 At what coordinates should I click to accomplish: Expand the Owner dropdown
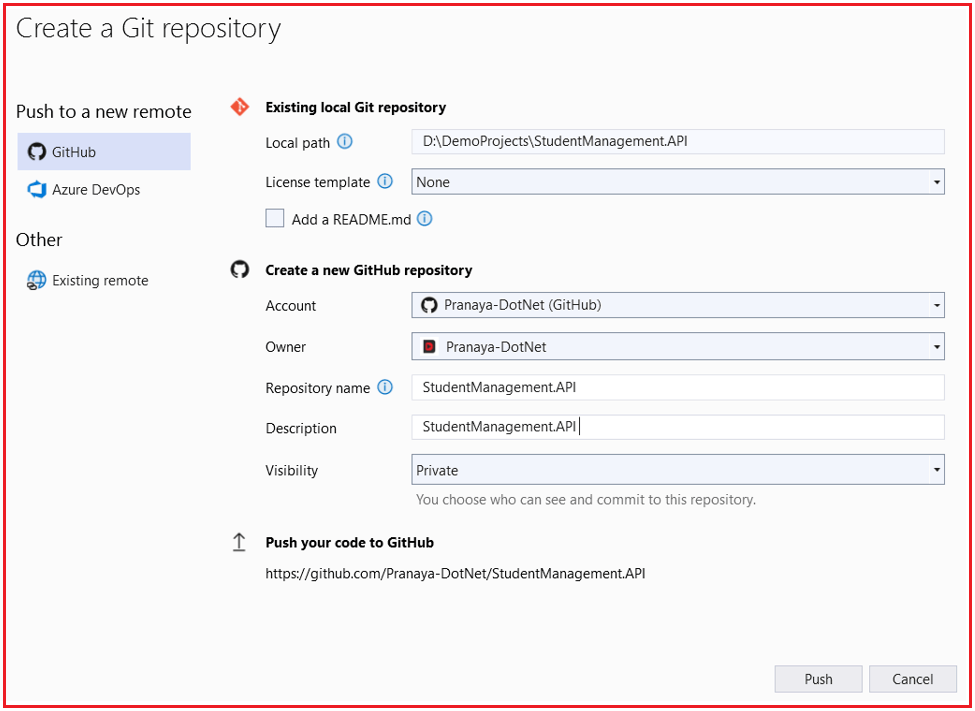(937, 347)
